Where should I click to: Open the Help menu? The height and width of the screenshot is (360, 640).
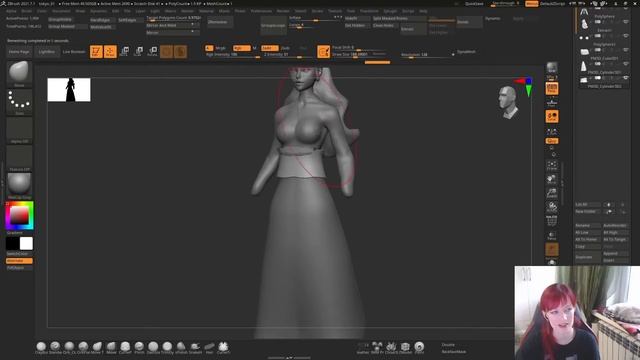tap(423, 11)
